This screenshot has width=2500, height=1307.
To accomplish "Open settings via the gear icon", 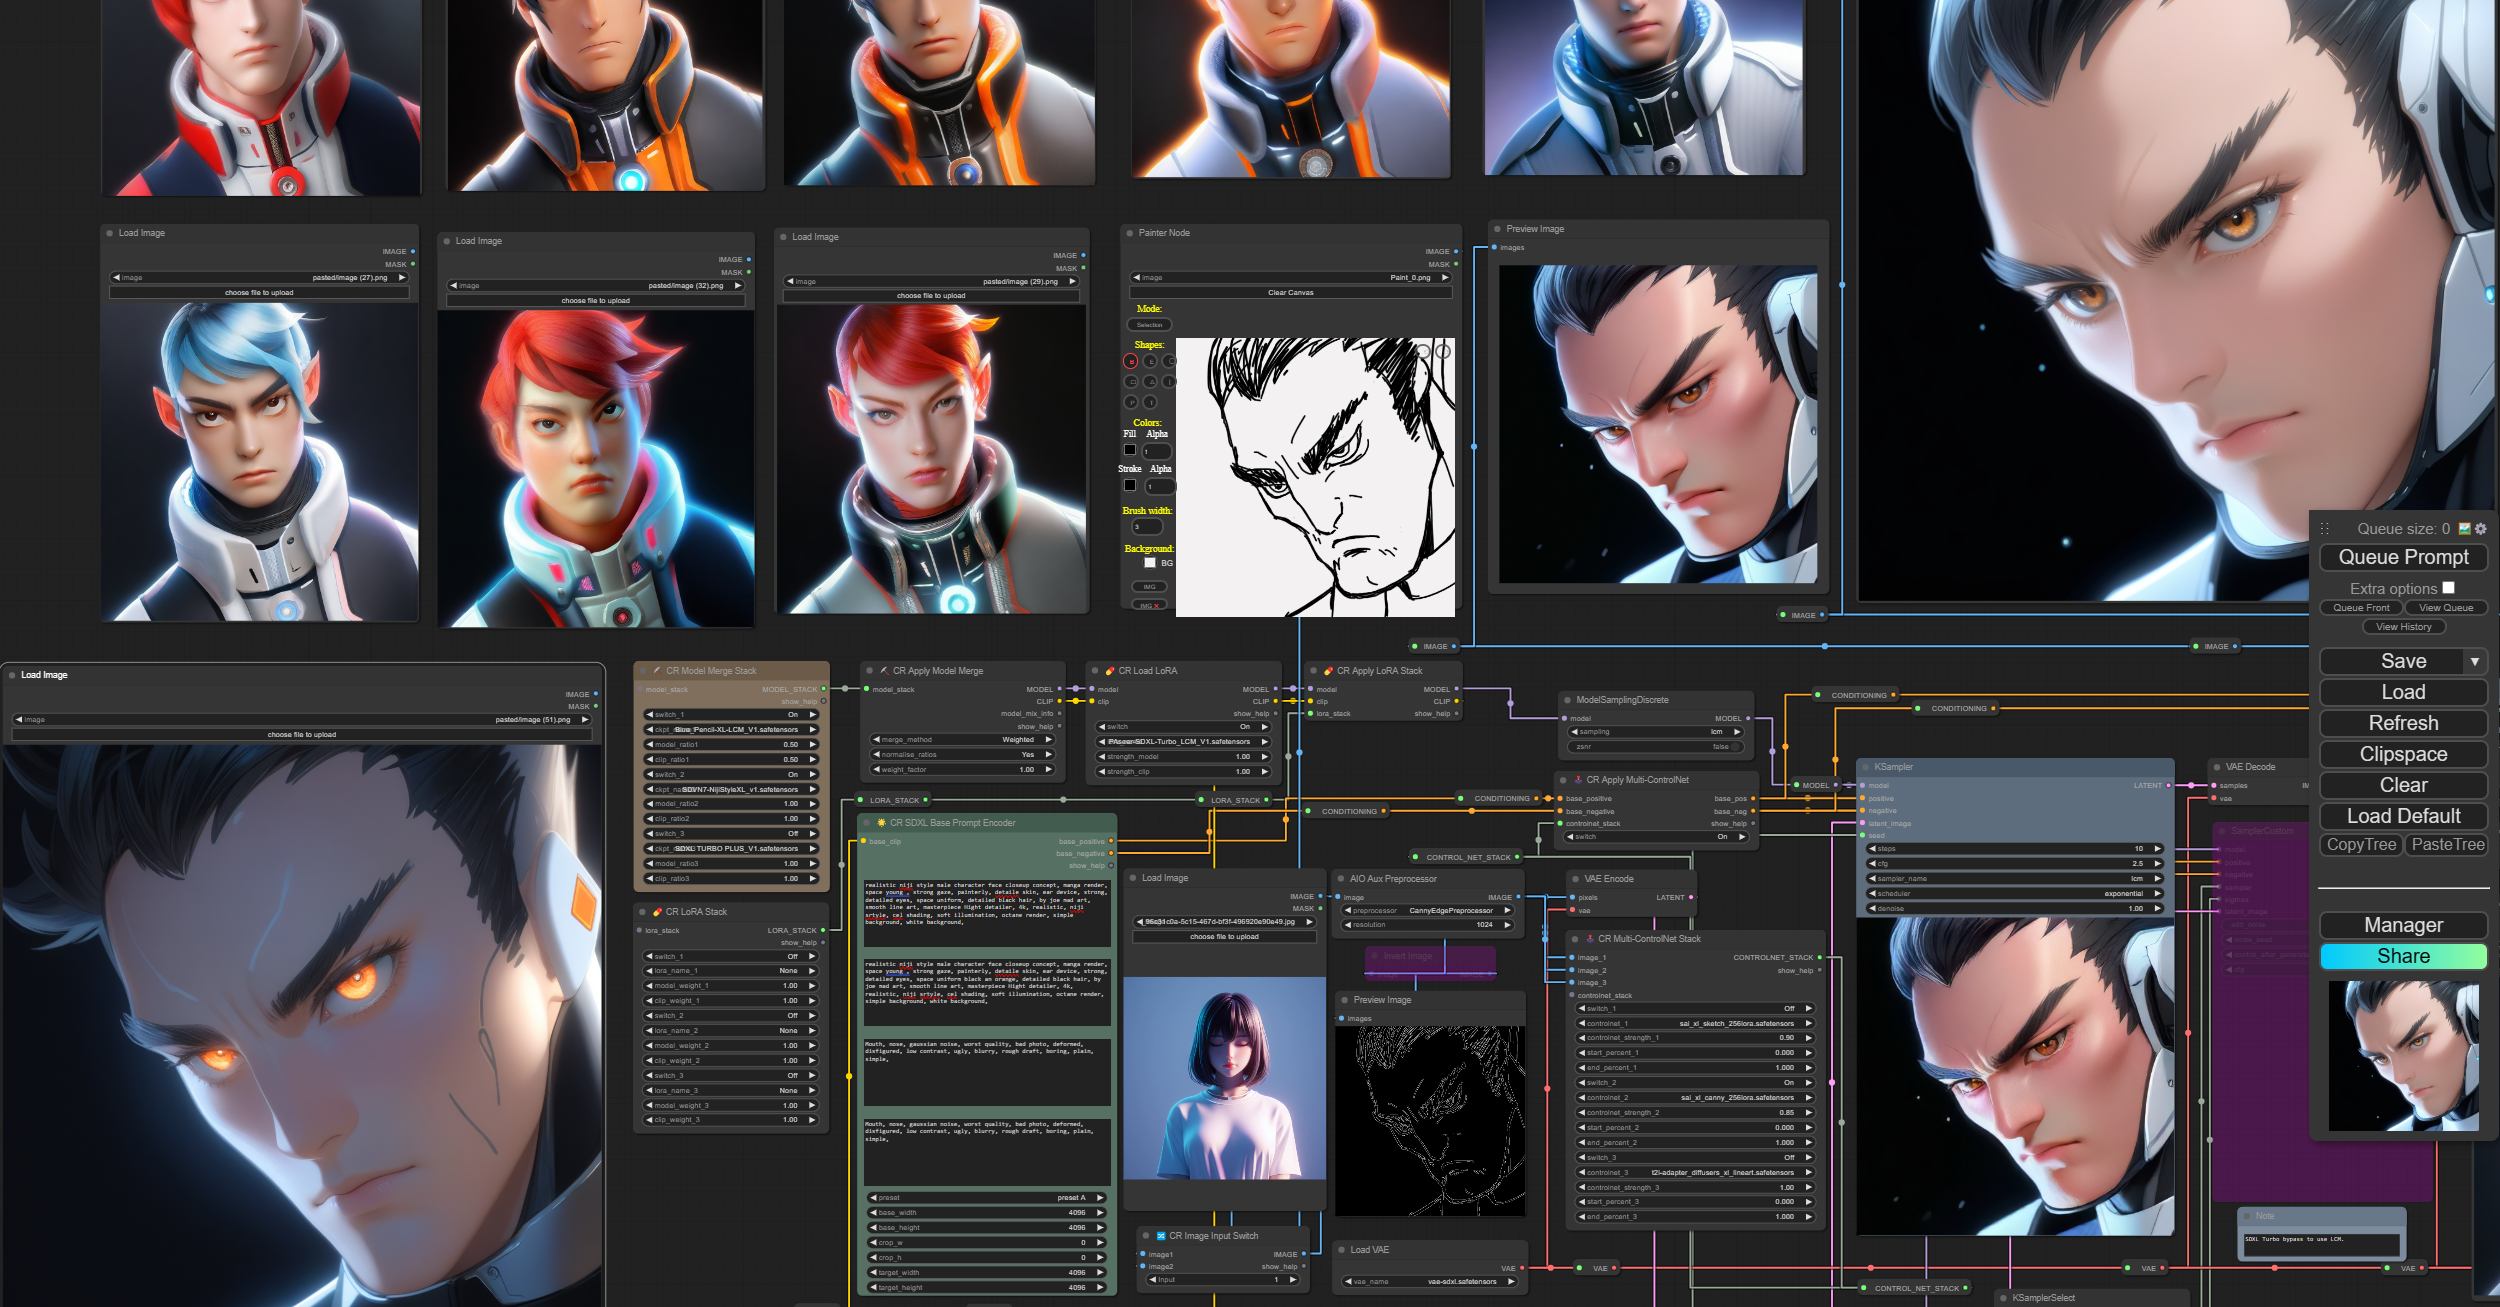I will [x=2480, y=529].
